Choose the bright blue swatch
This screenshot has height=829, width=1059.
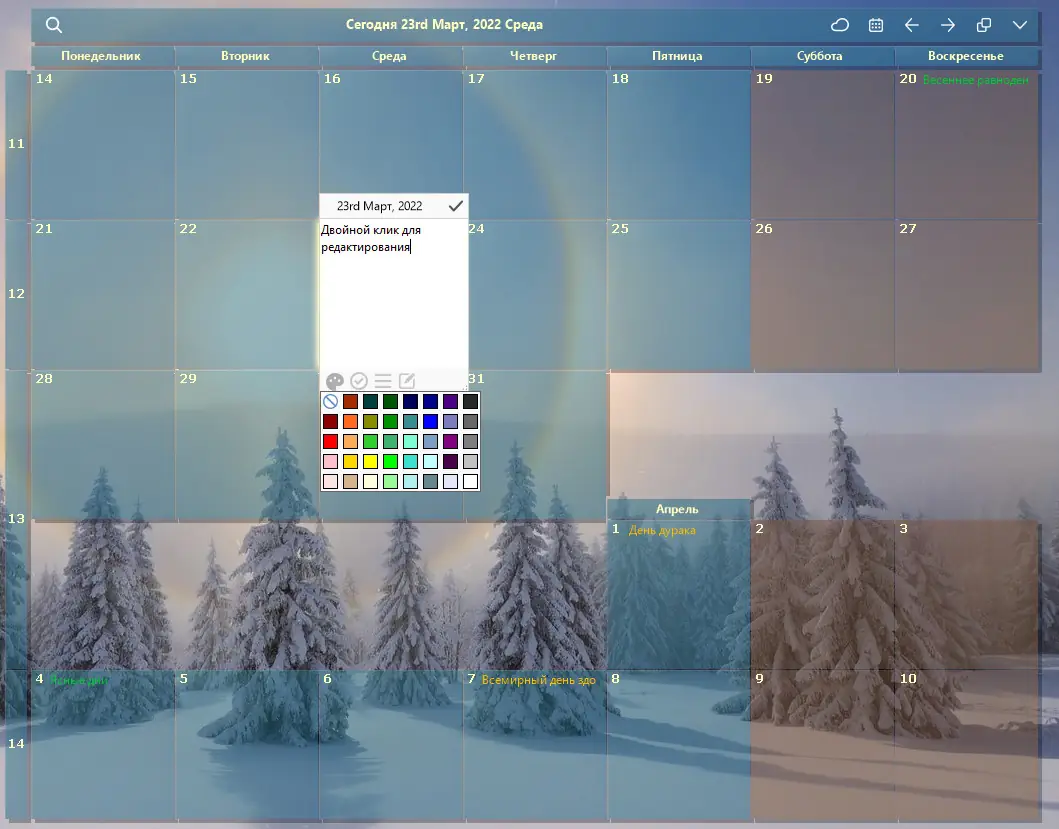(430, 422)
